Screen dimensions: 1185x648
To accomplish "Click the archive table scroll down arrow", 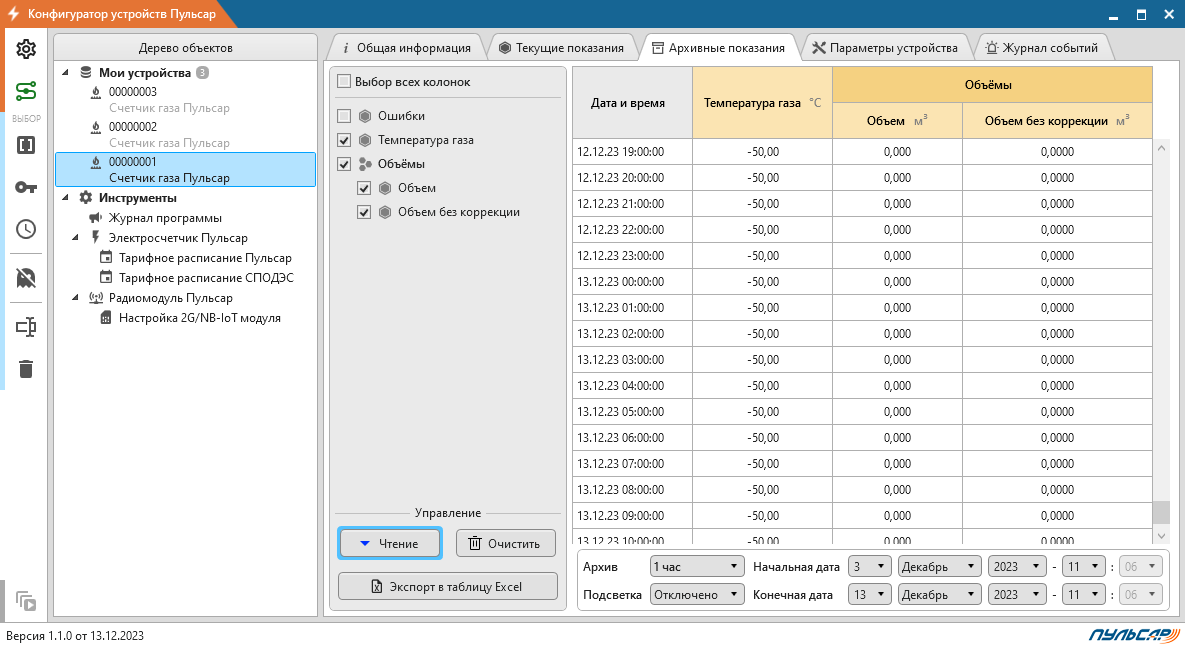I will [1162, 535].
